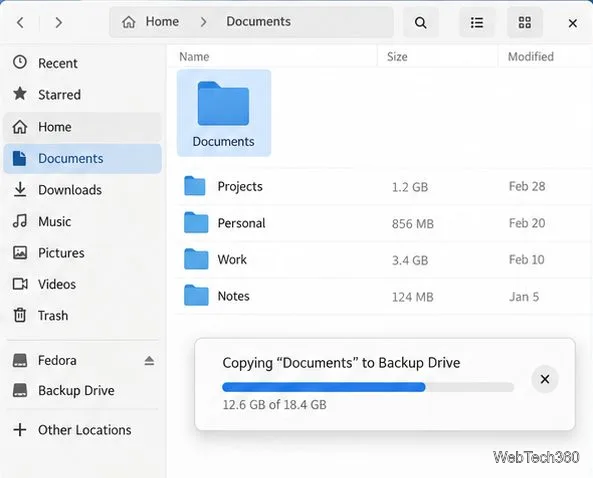Open Starred in the sidebar
593x478 pixels.
(82, 95)
